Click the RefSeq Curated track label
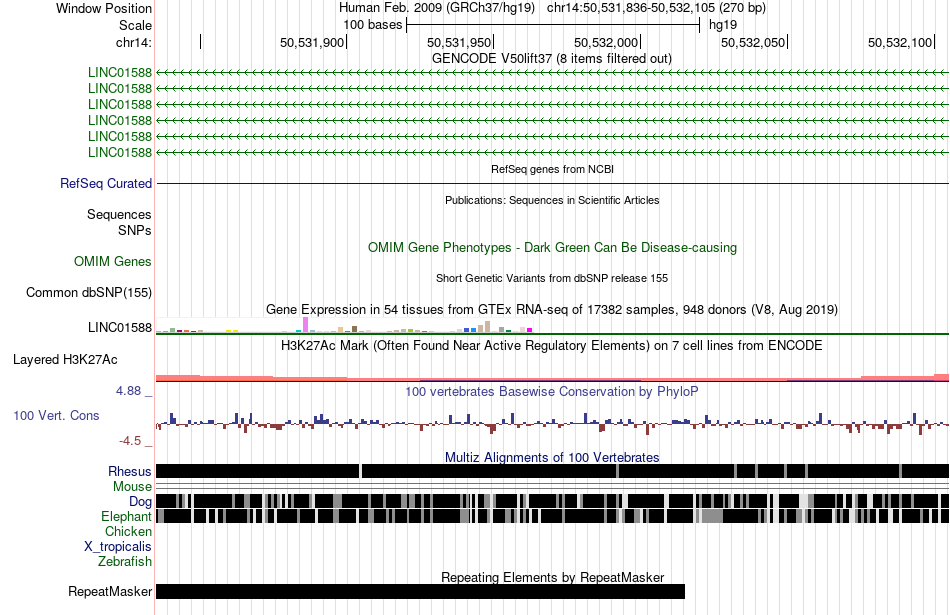 click(x=106, y=184)
